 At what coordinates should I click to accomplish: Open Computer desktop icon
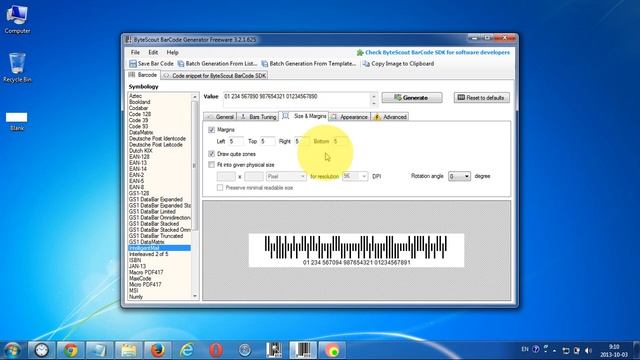pos(17,19)
